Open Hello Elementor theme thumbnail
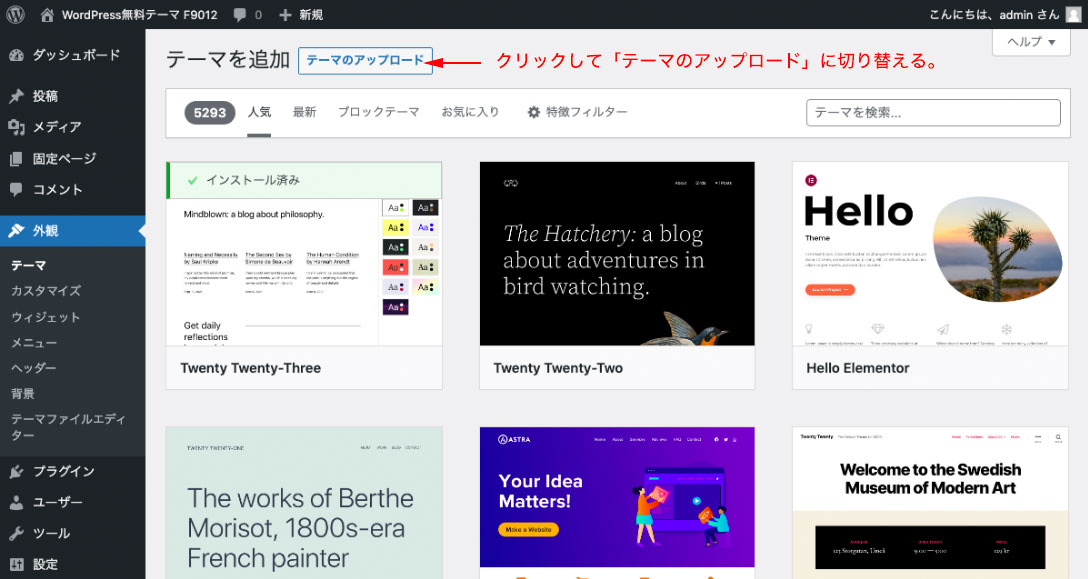This screenshot has height=579, width=1088. coord(930,254)
